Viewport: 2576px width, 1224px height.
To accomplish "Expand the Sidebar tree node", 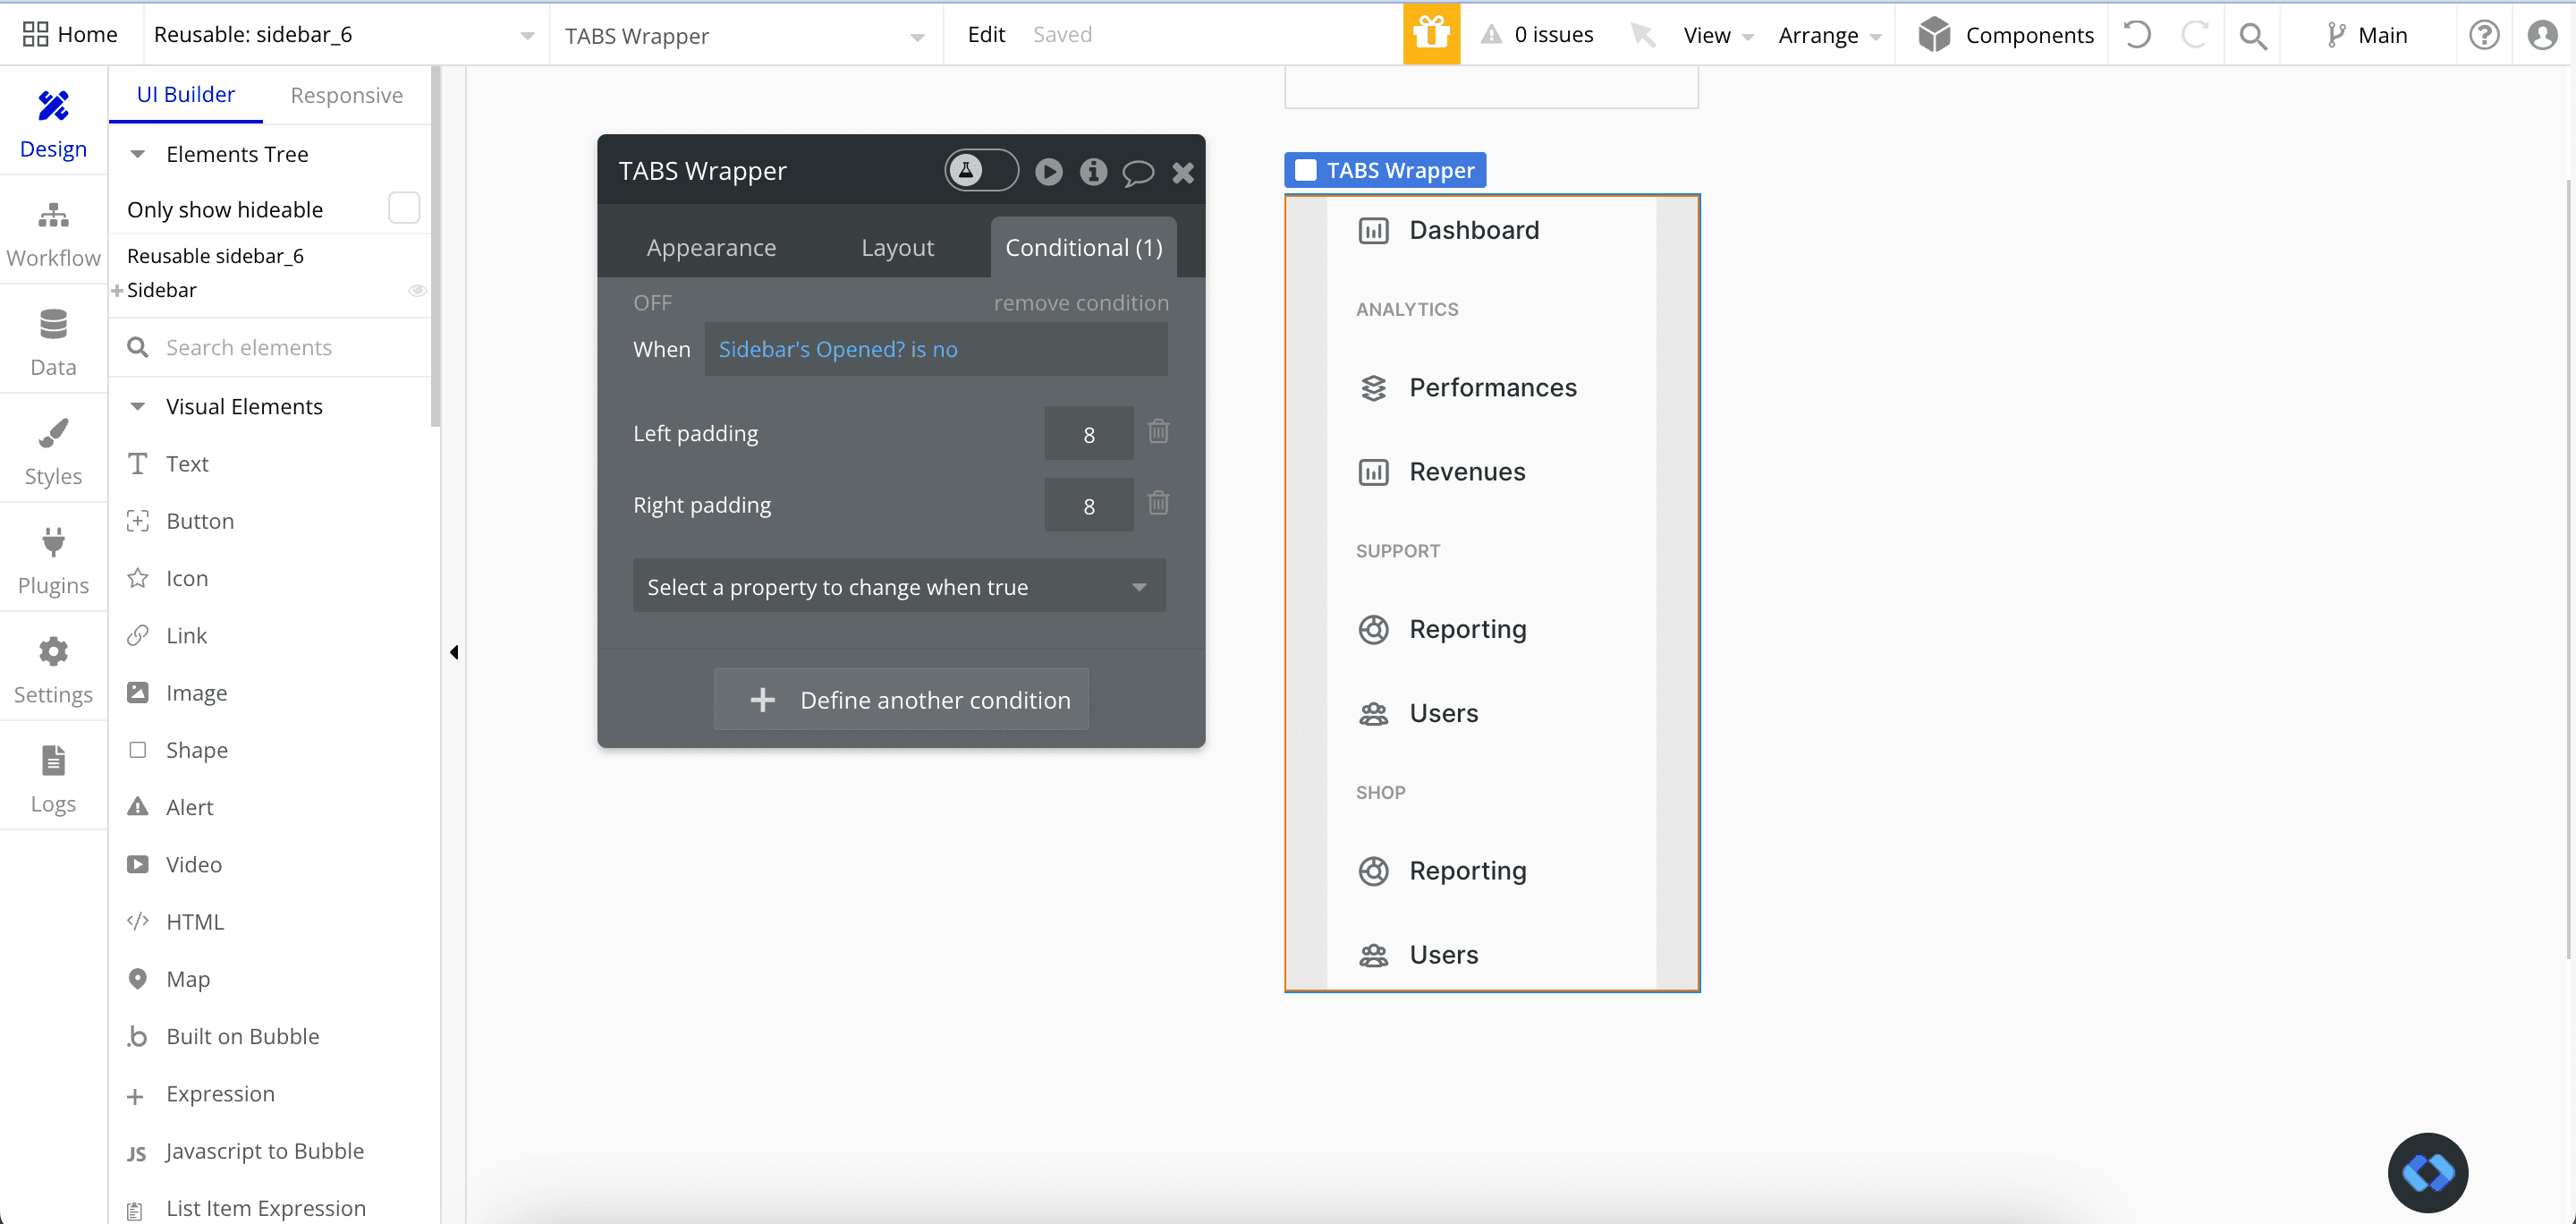I will tap(117, 291).
